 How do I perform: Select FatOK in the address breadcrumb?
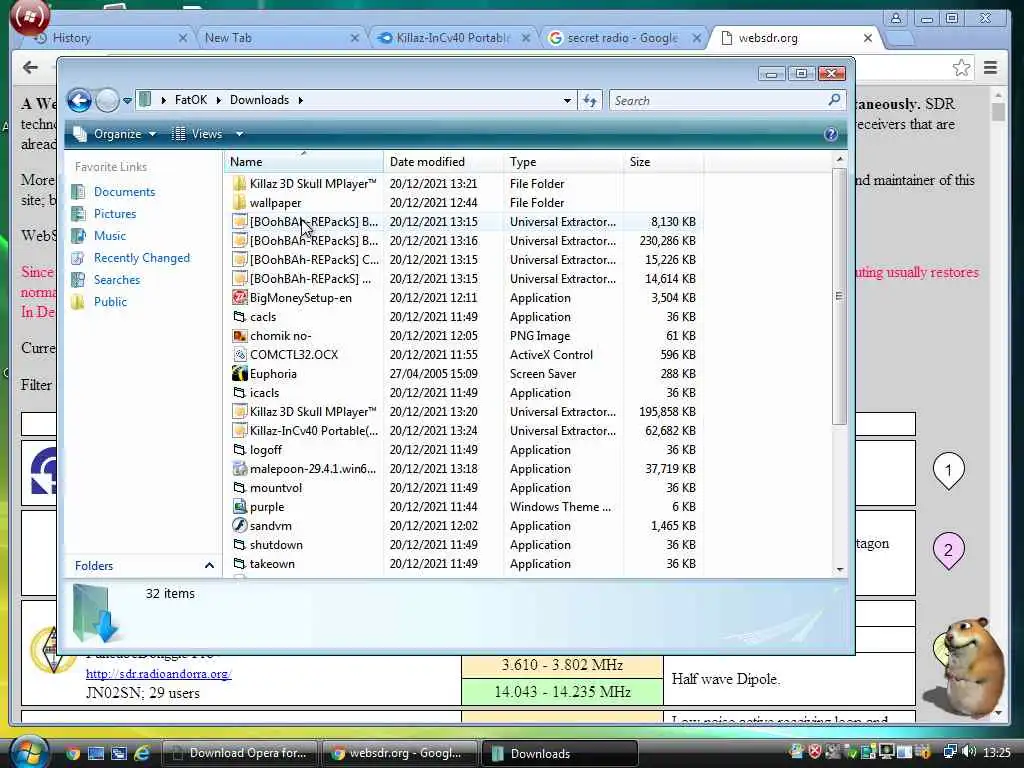[191, 100]
